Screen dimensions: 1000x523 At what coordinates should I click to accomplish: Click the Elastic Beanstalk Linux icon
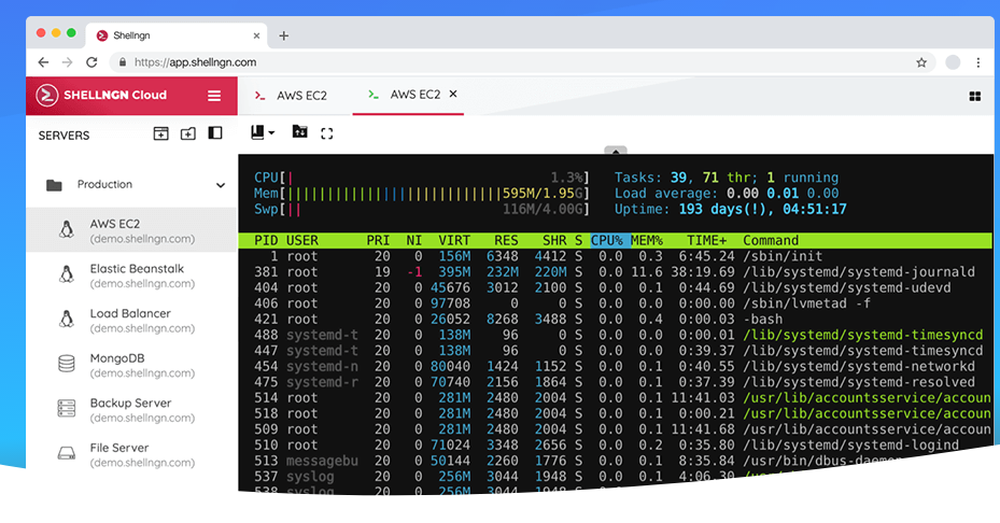66,274
